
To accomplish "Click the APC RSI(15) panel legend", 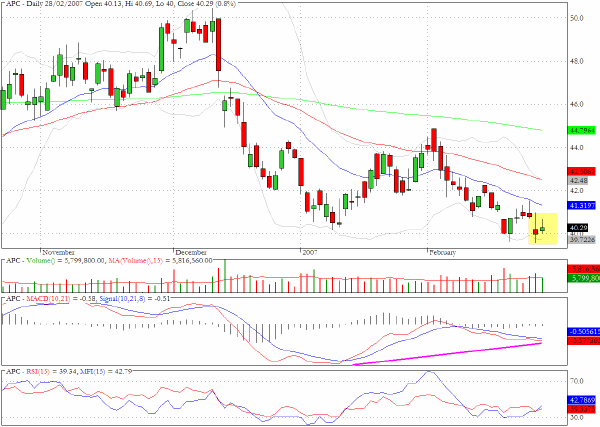I will pos(68,372).
